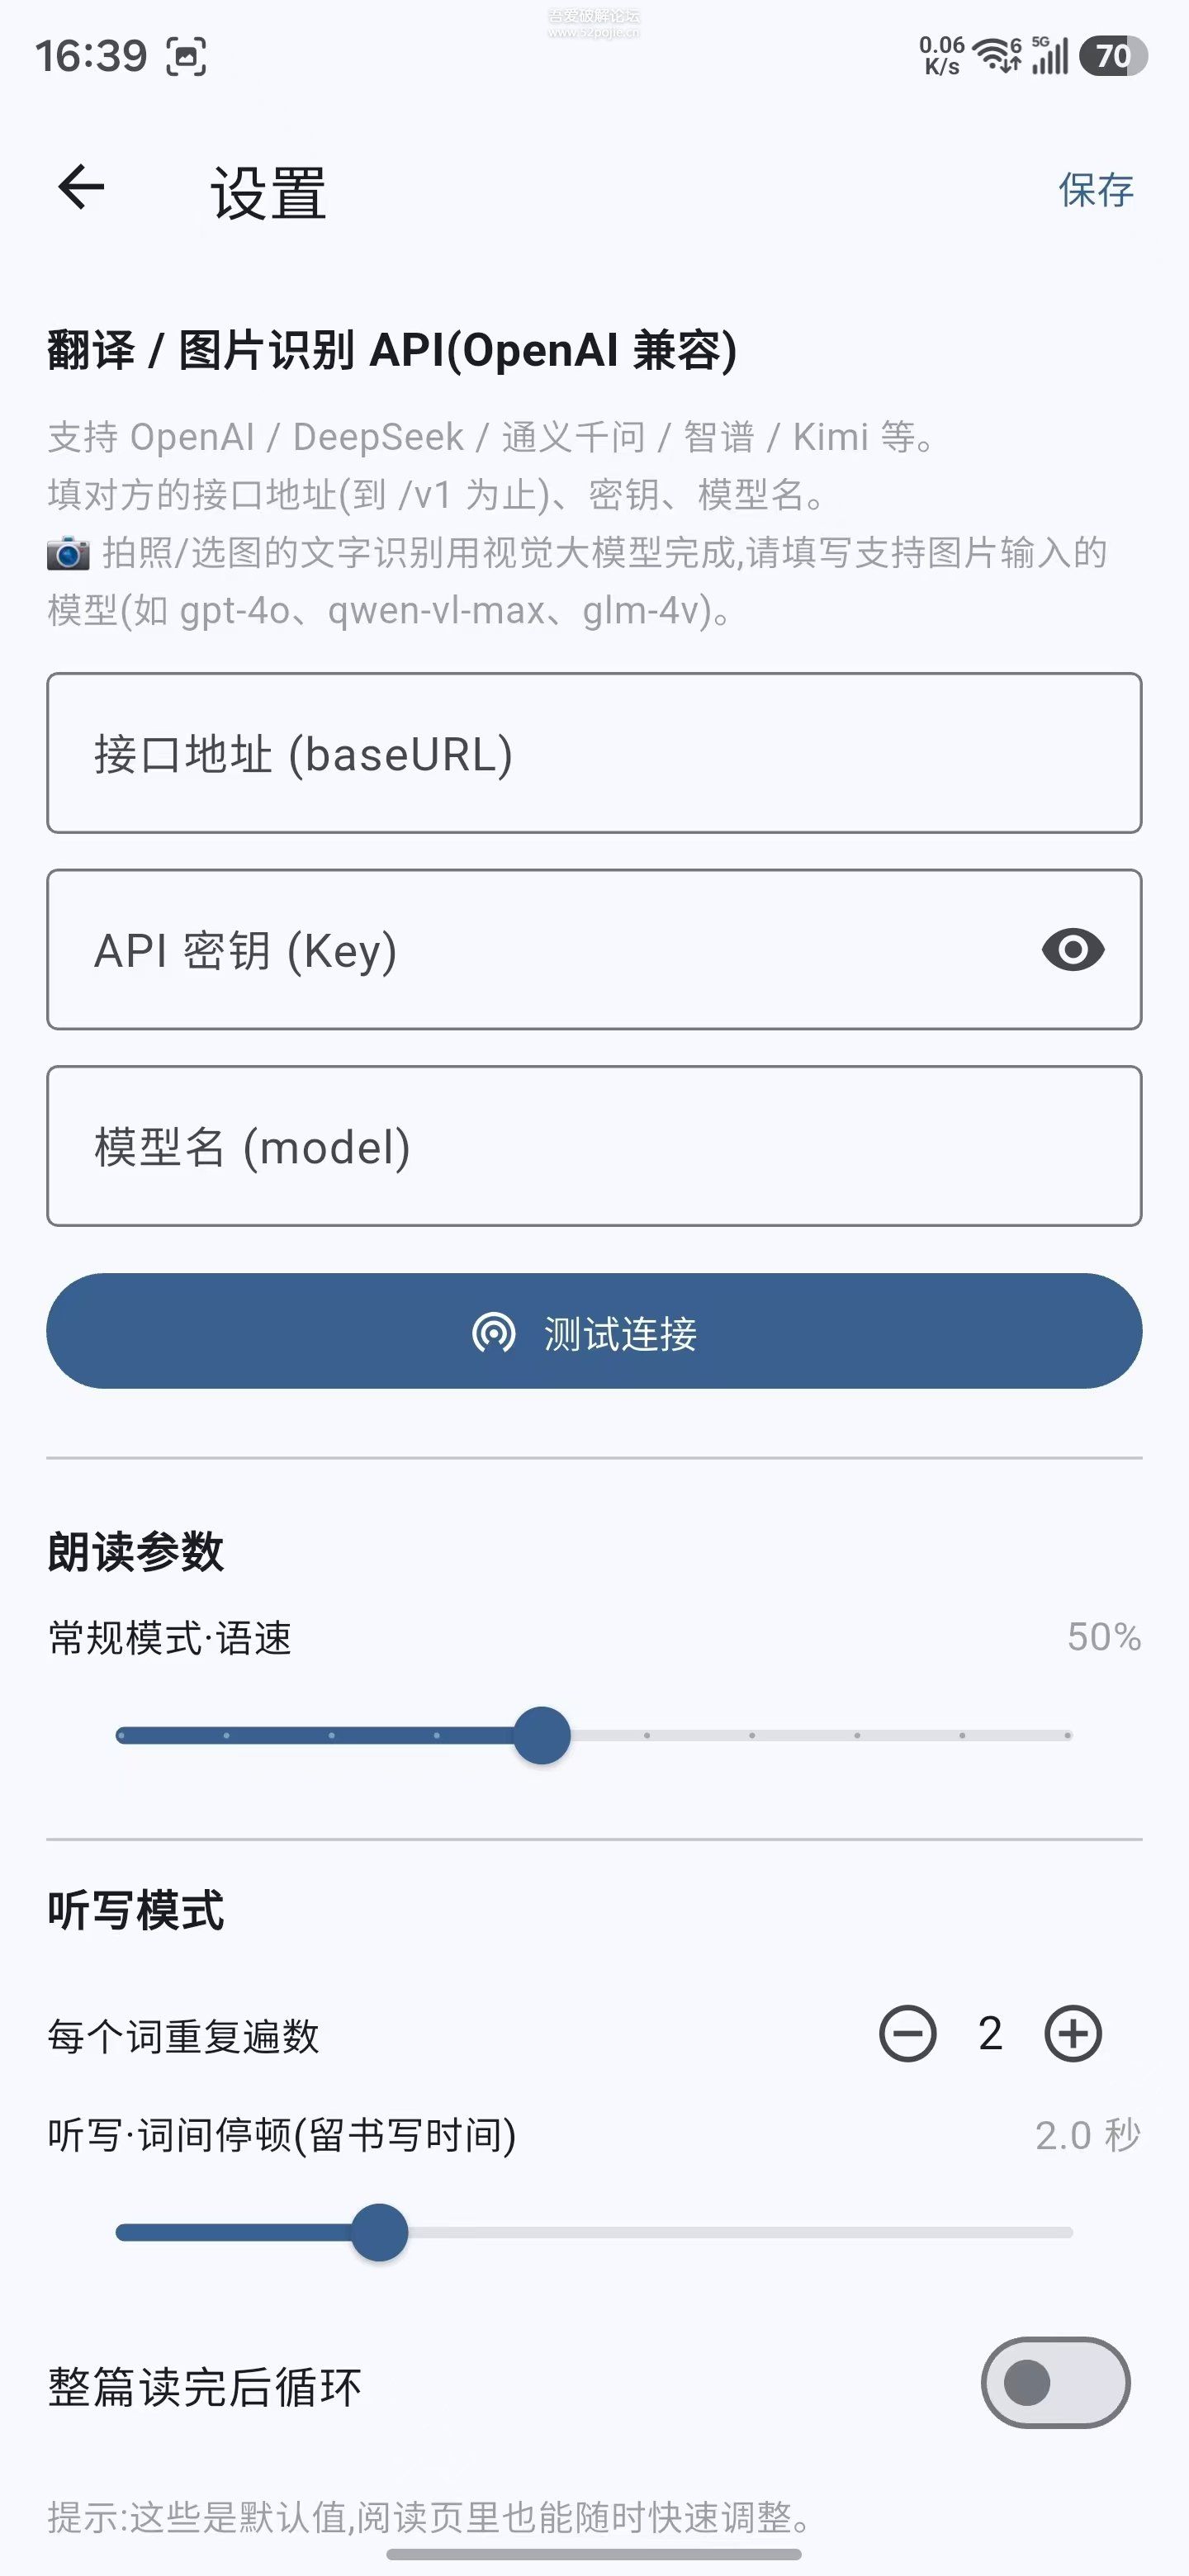Focus the 模型名 (model) field
The height and width of the screenshot is (2576, 1189).
coord(594,1146)
